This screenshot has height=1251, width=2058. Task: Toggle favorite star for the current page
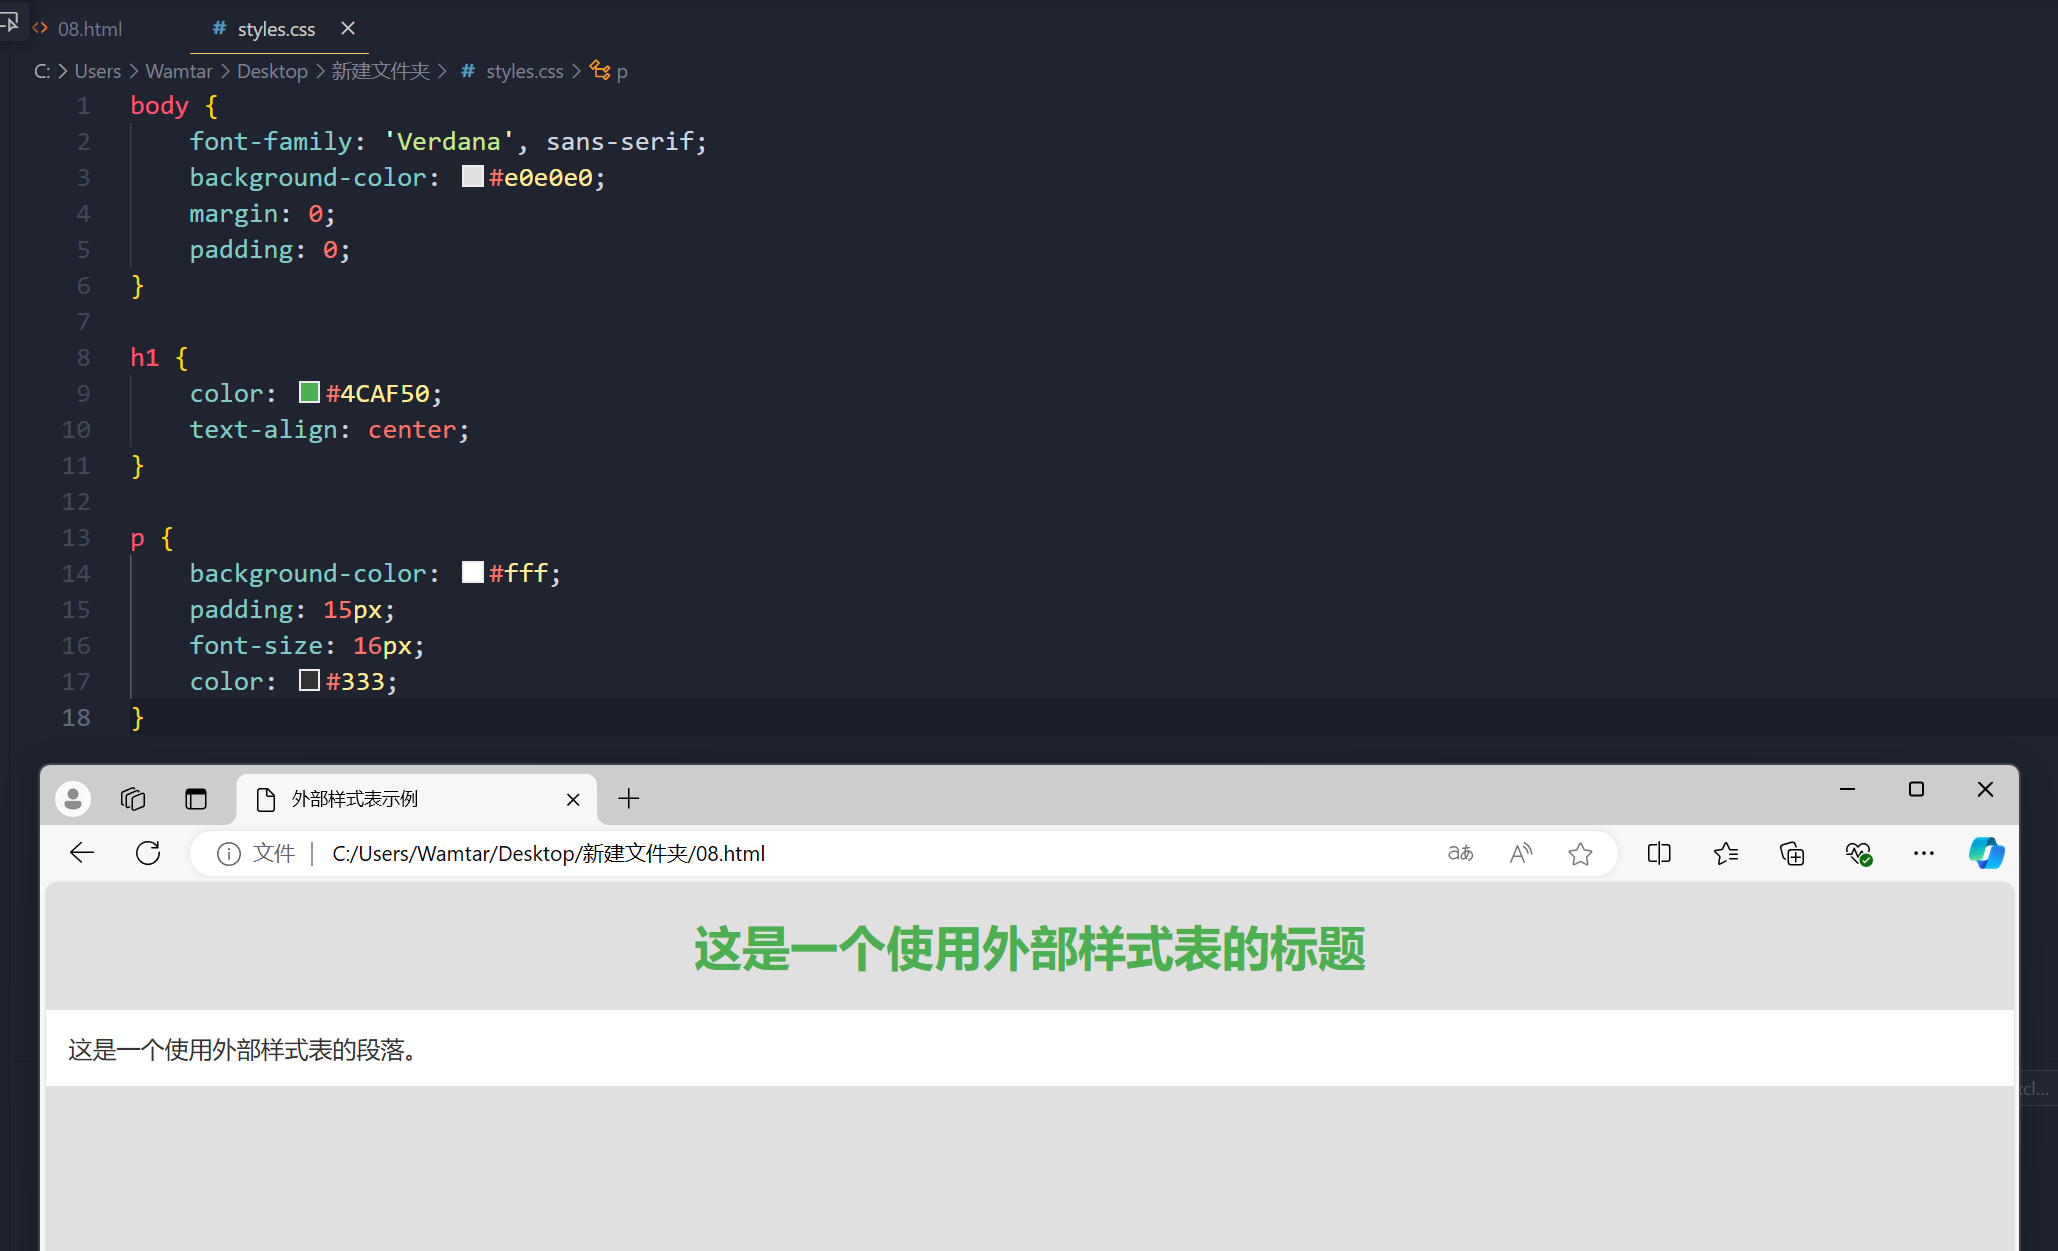click(x=1580, y=853)
